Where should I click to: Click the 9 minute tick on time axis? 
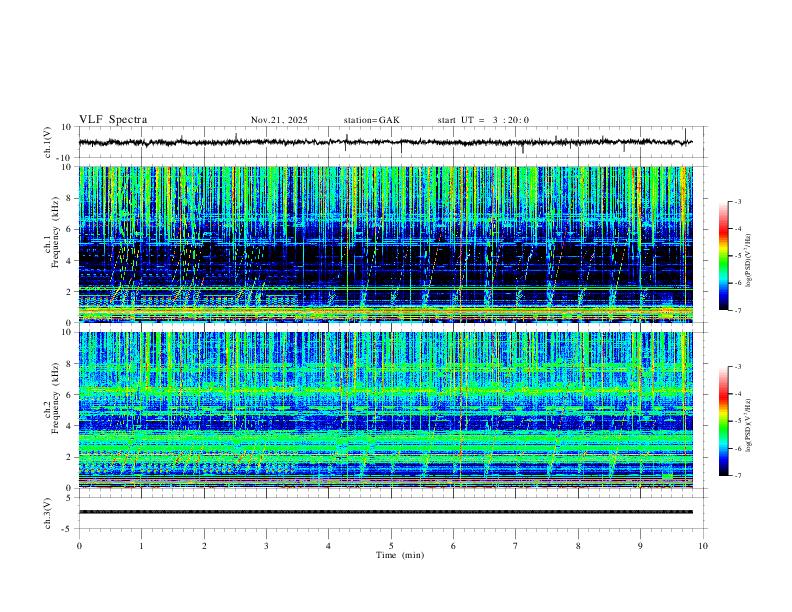(x=640, y=546)
